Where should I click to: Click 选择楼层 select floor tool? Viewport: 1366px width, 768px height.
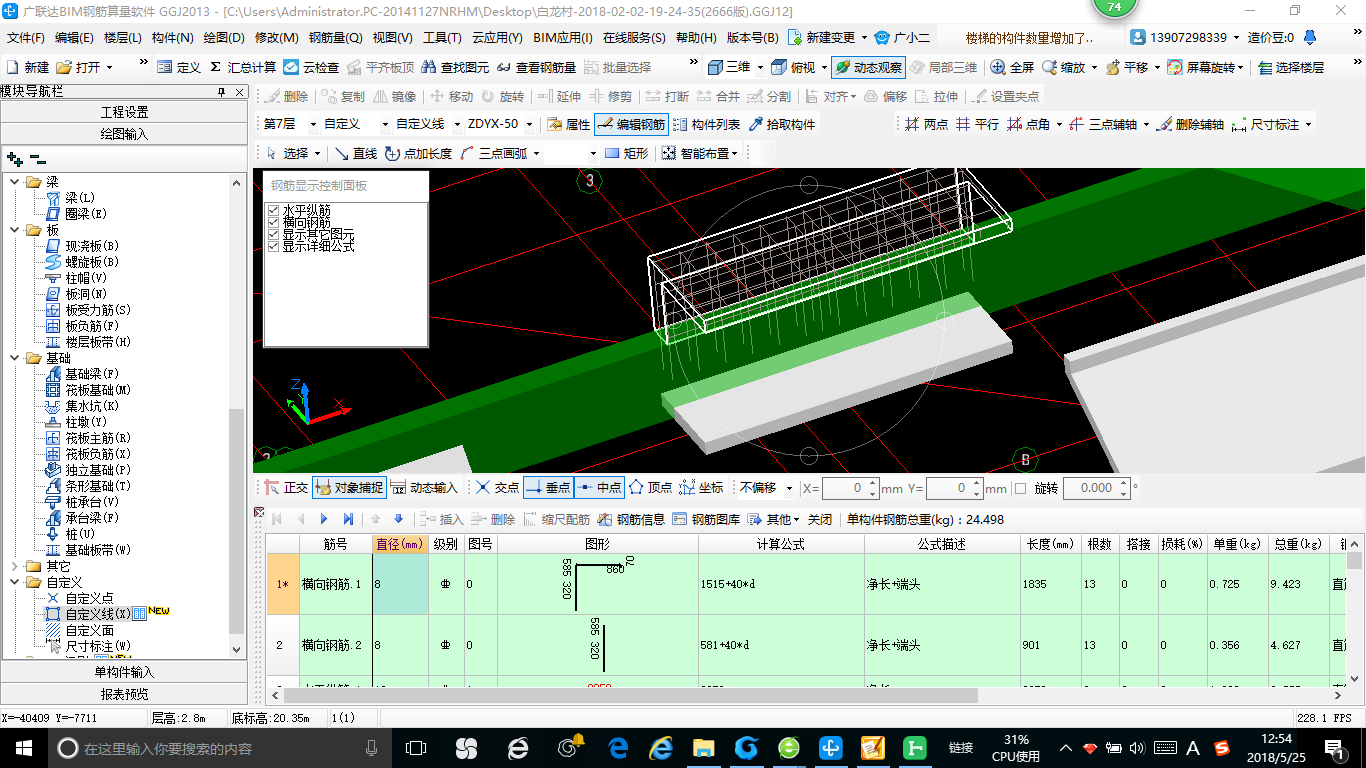(x=1291, y=67)
